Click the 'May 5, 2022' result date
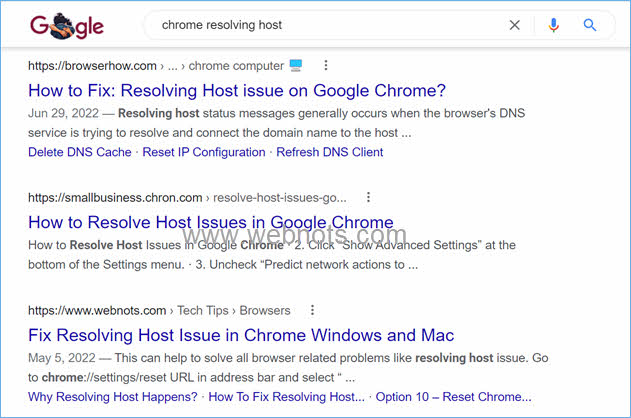Screen dimensions: 631x418 (x=62, y=358)
